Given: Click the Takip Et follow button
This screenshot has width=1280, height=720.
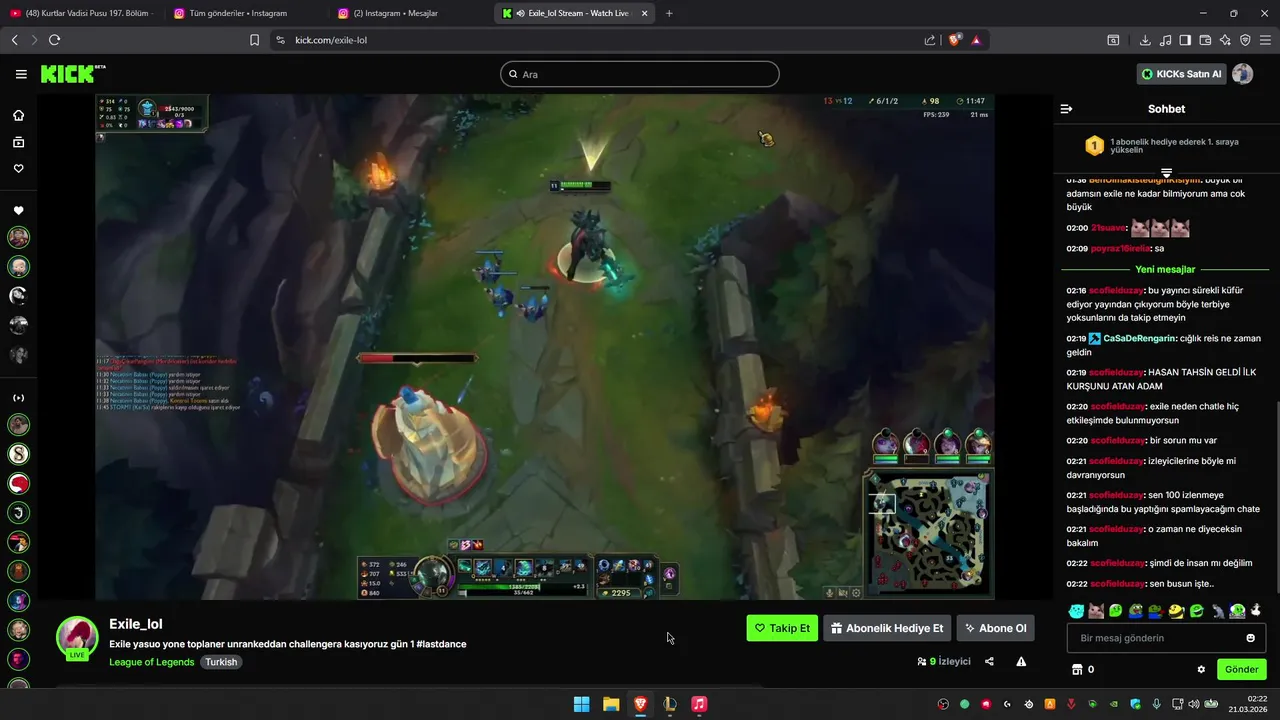Looking at the screenshot, I should tap(782, 628).
